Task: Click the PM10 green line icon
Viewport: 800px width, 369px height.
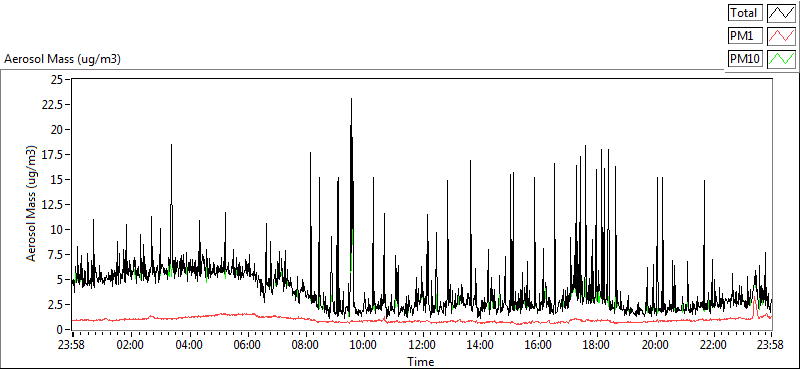Action: (x=782, y=59)
